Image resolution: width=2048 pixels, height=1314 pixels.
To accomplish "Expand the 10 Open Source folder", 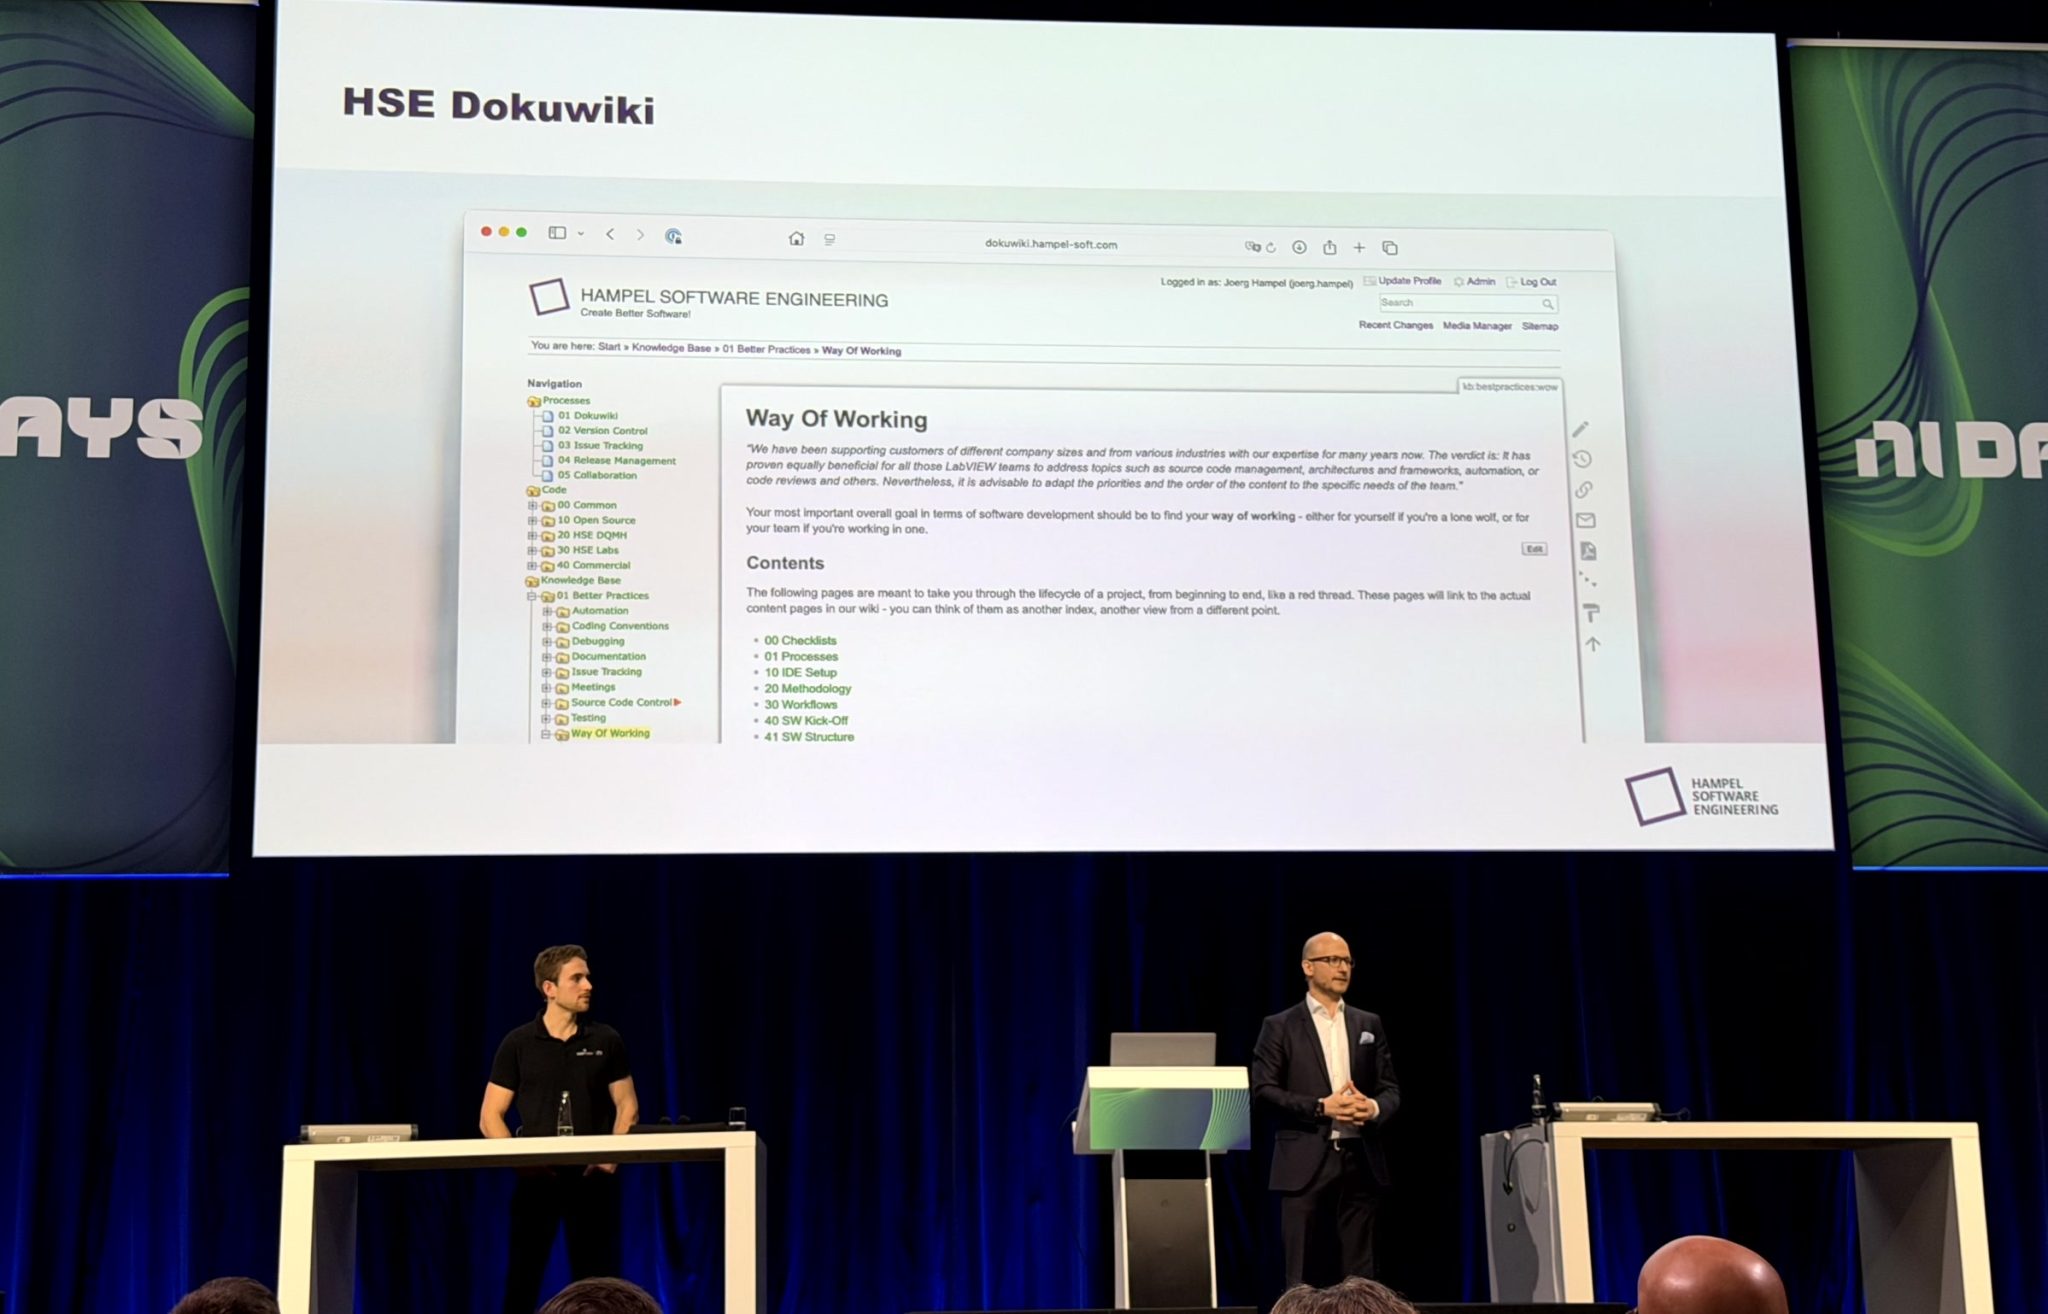I will (x=533, y=520).
